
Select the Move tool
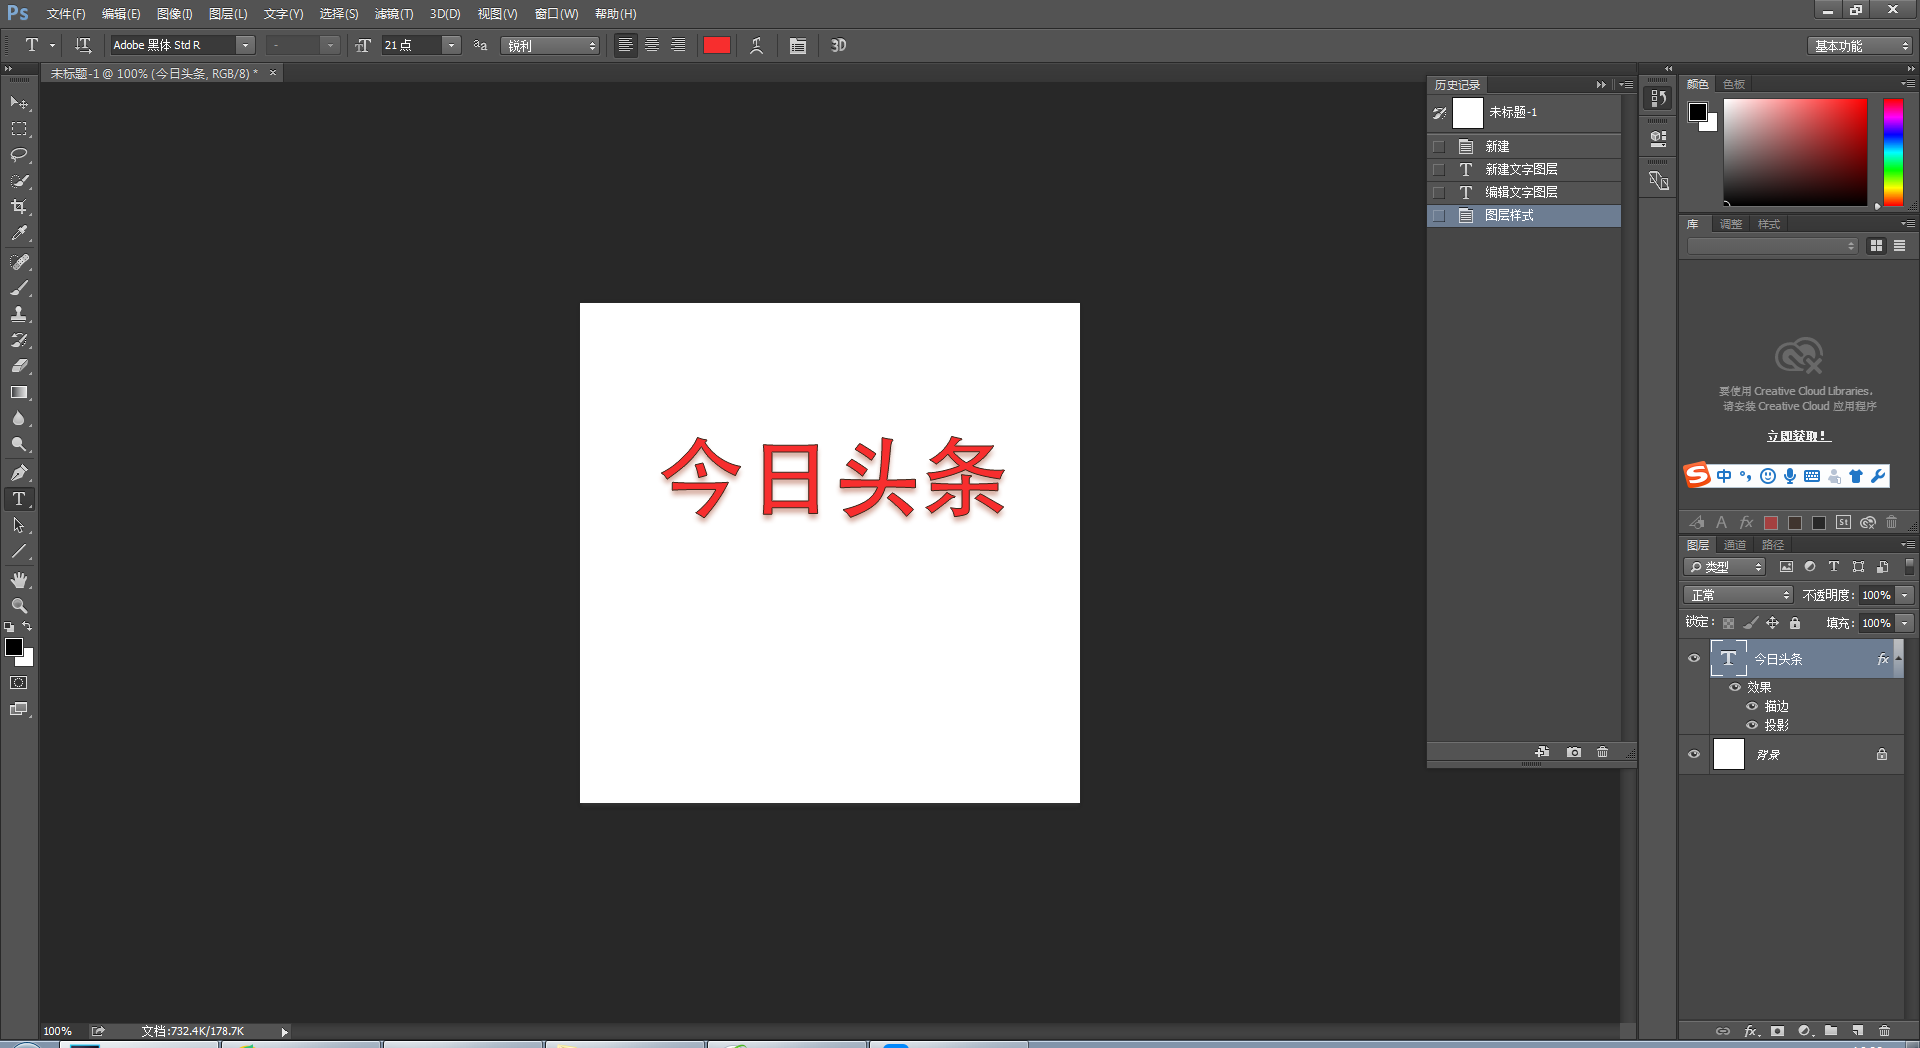(x=19, y=103)
